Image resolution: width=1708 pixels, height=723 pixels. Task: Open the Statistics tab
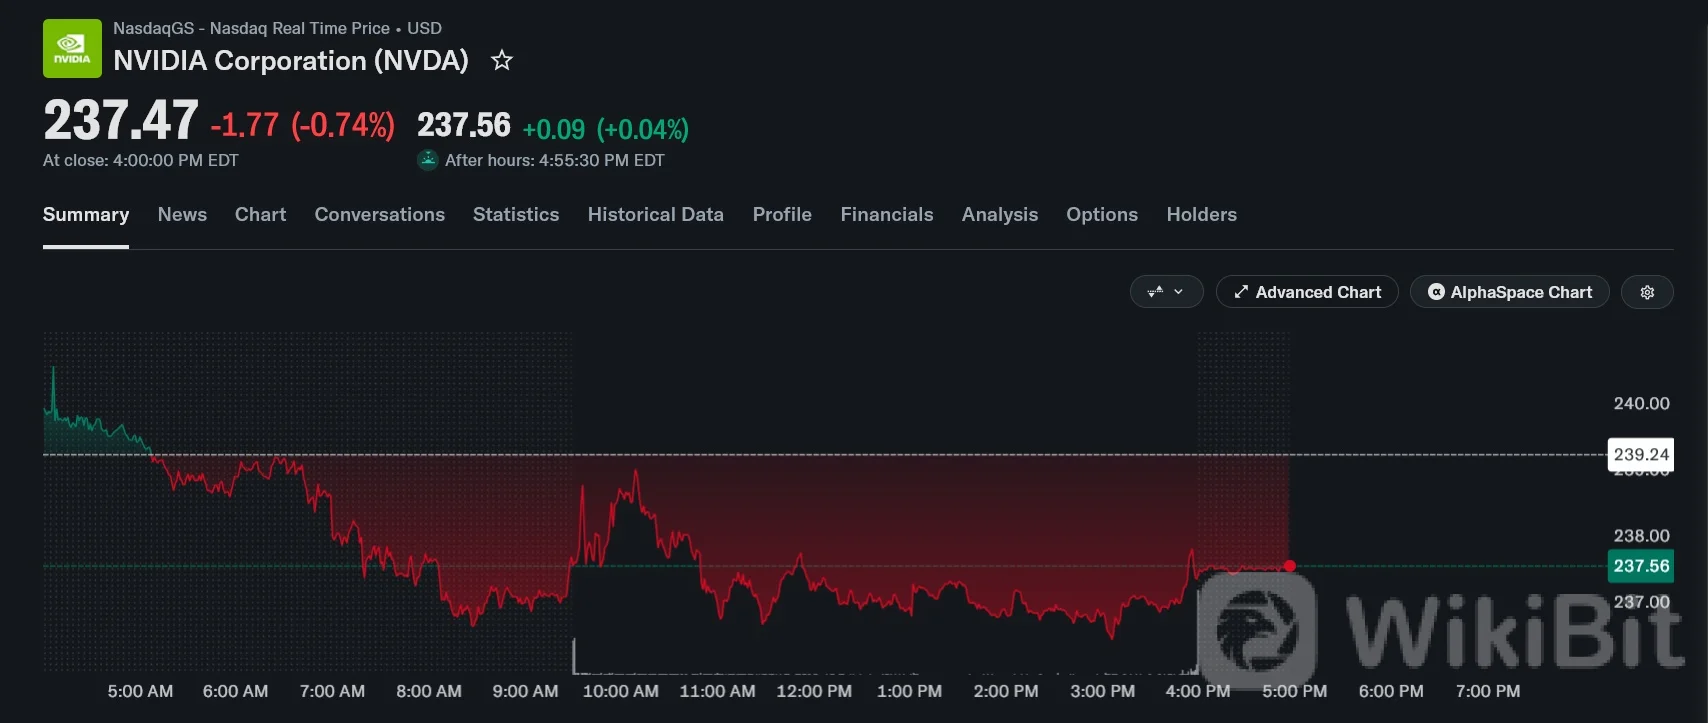pos(516,215)
